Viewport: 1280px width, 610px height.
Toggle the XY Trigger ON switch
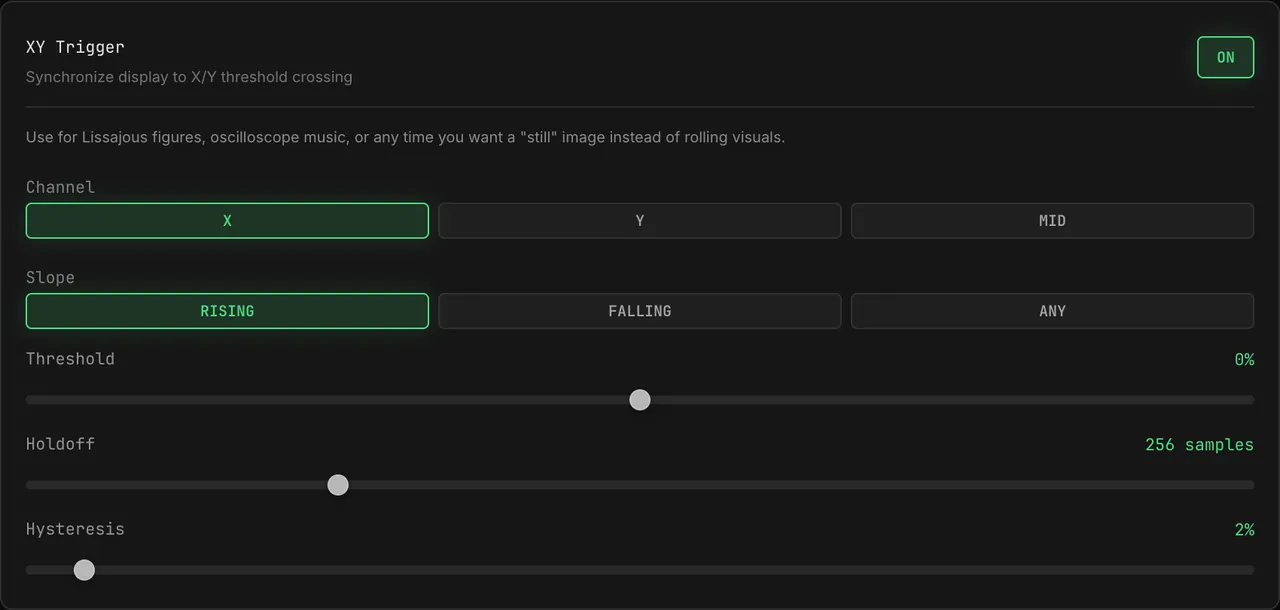click(x=1225, y=57)
